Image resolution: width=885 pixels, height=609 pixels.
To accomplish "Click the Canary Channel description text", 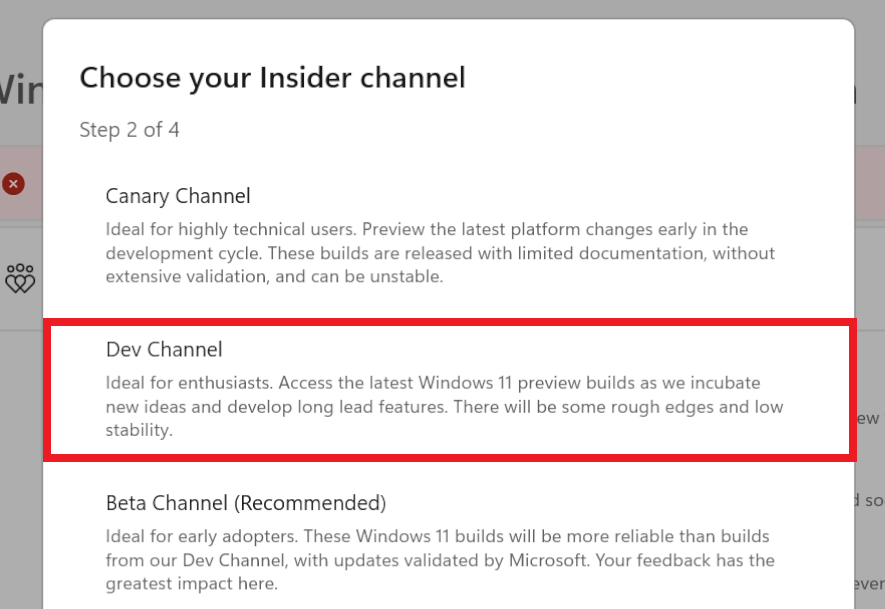I will click(440, 253).
